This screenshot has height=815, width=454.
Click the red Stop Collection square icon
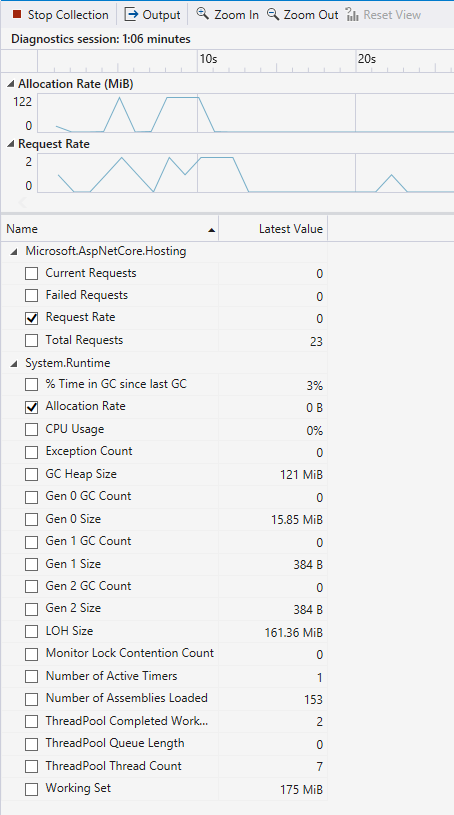coord(16,14)
